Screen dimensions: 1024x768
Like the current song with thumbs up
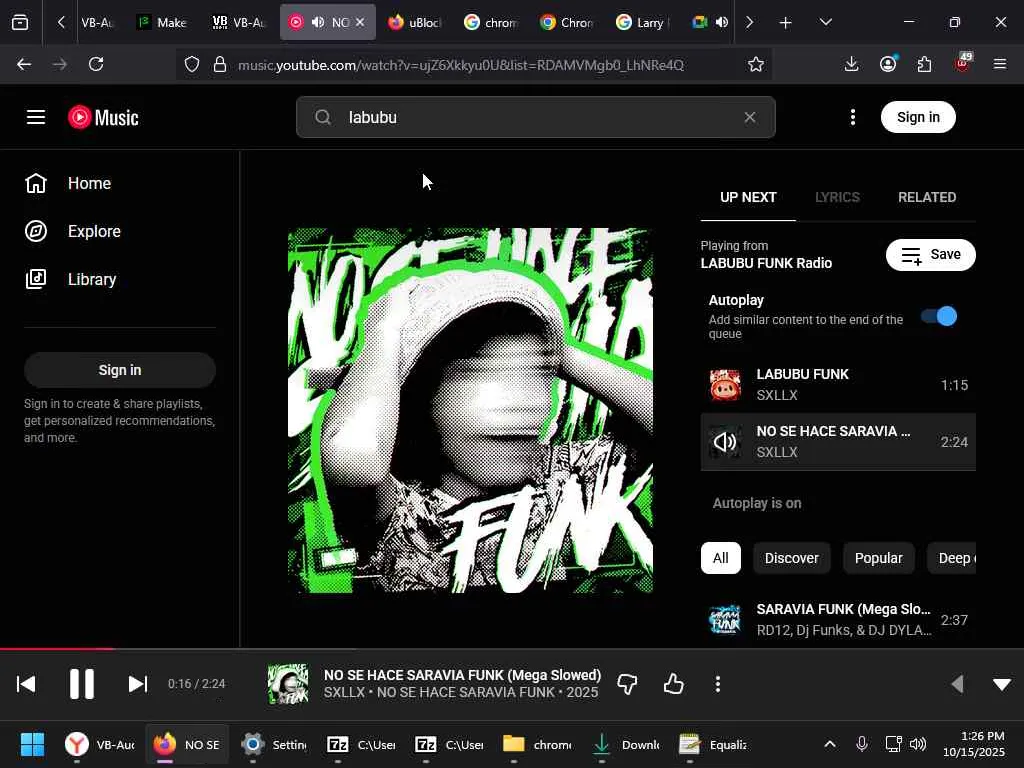673,684
